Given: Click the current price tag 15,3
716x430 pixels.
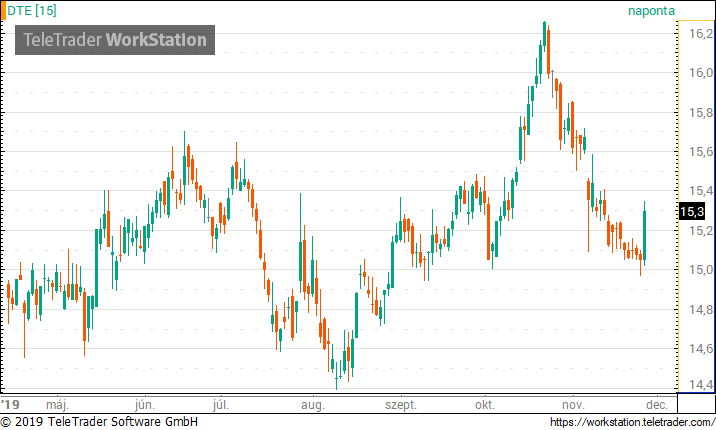Looking at the screenshot, I should [692, 211].
